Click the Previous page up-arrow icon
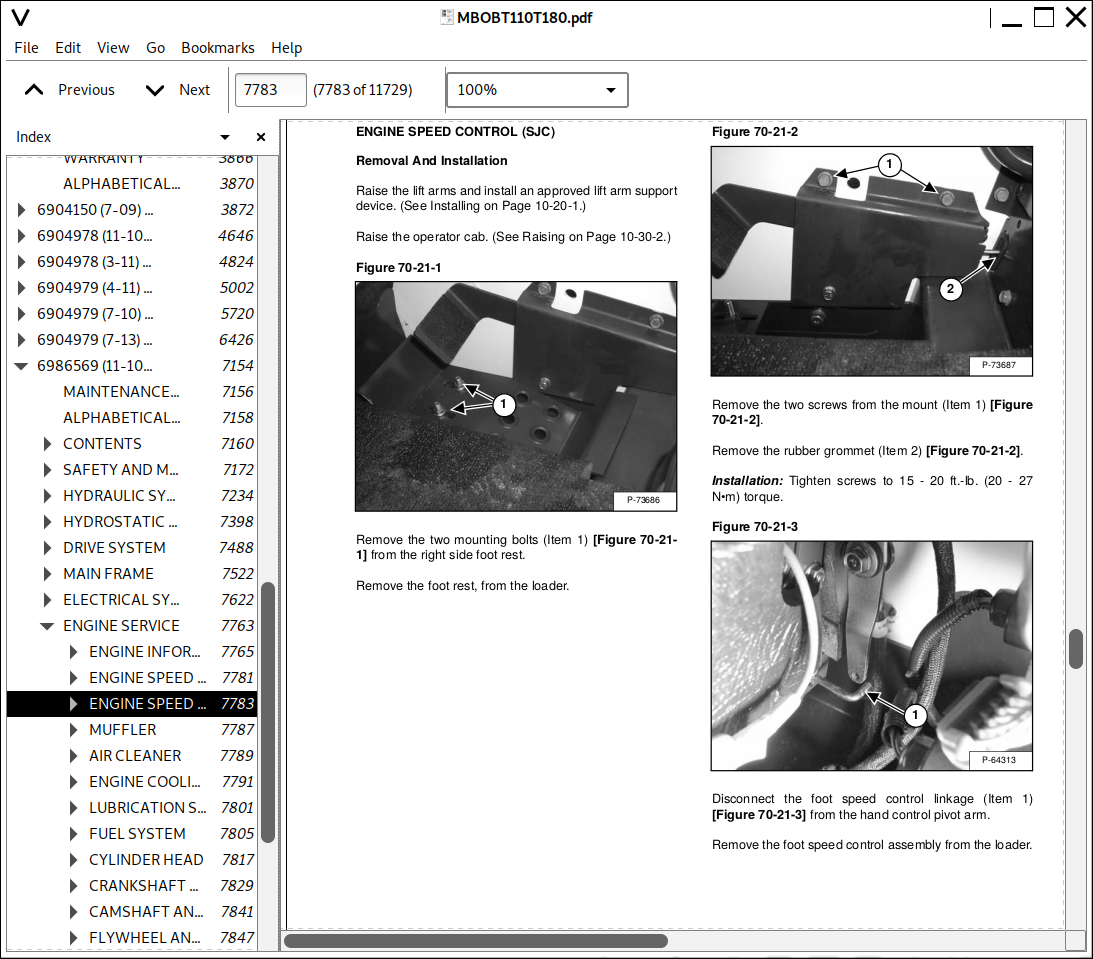The image size is (1093, 959). pos(34,90)
